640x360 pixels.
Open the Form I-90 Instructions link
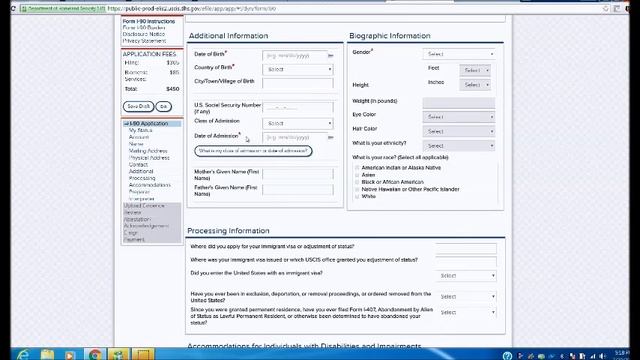point(149,21)
